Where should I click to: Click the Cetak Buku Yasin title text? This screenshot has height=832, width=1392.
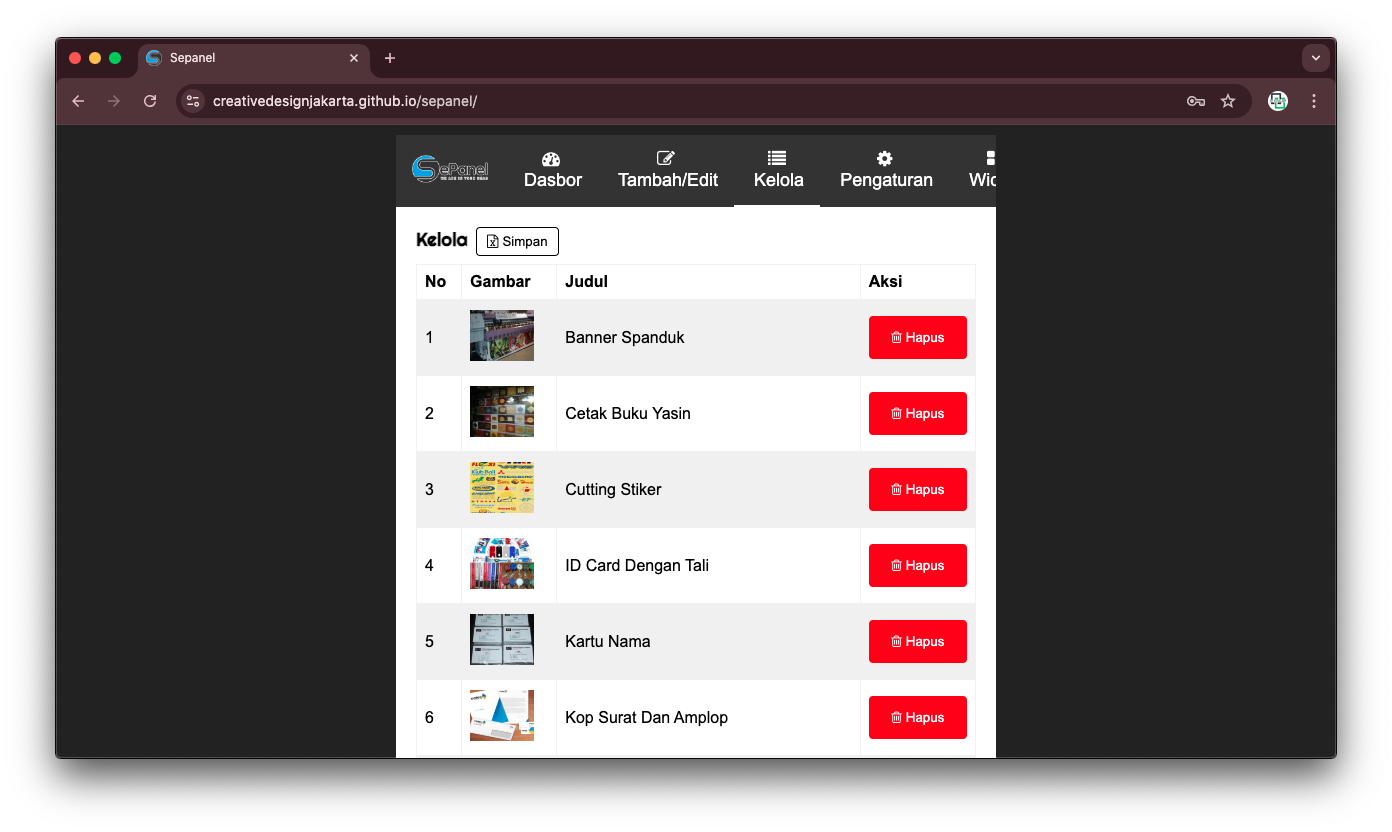[628, 413]
